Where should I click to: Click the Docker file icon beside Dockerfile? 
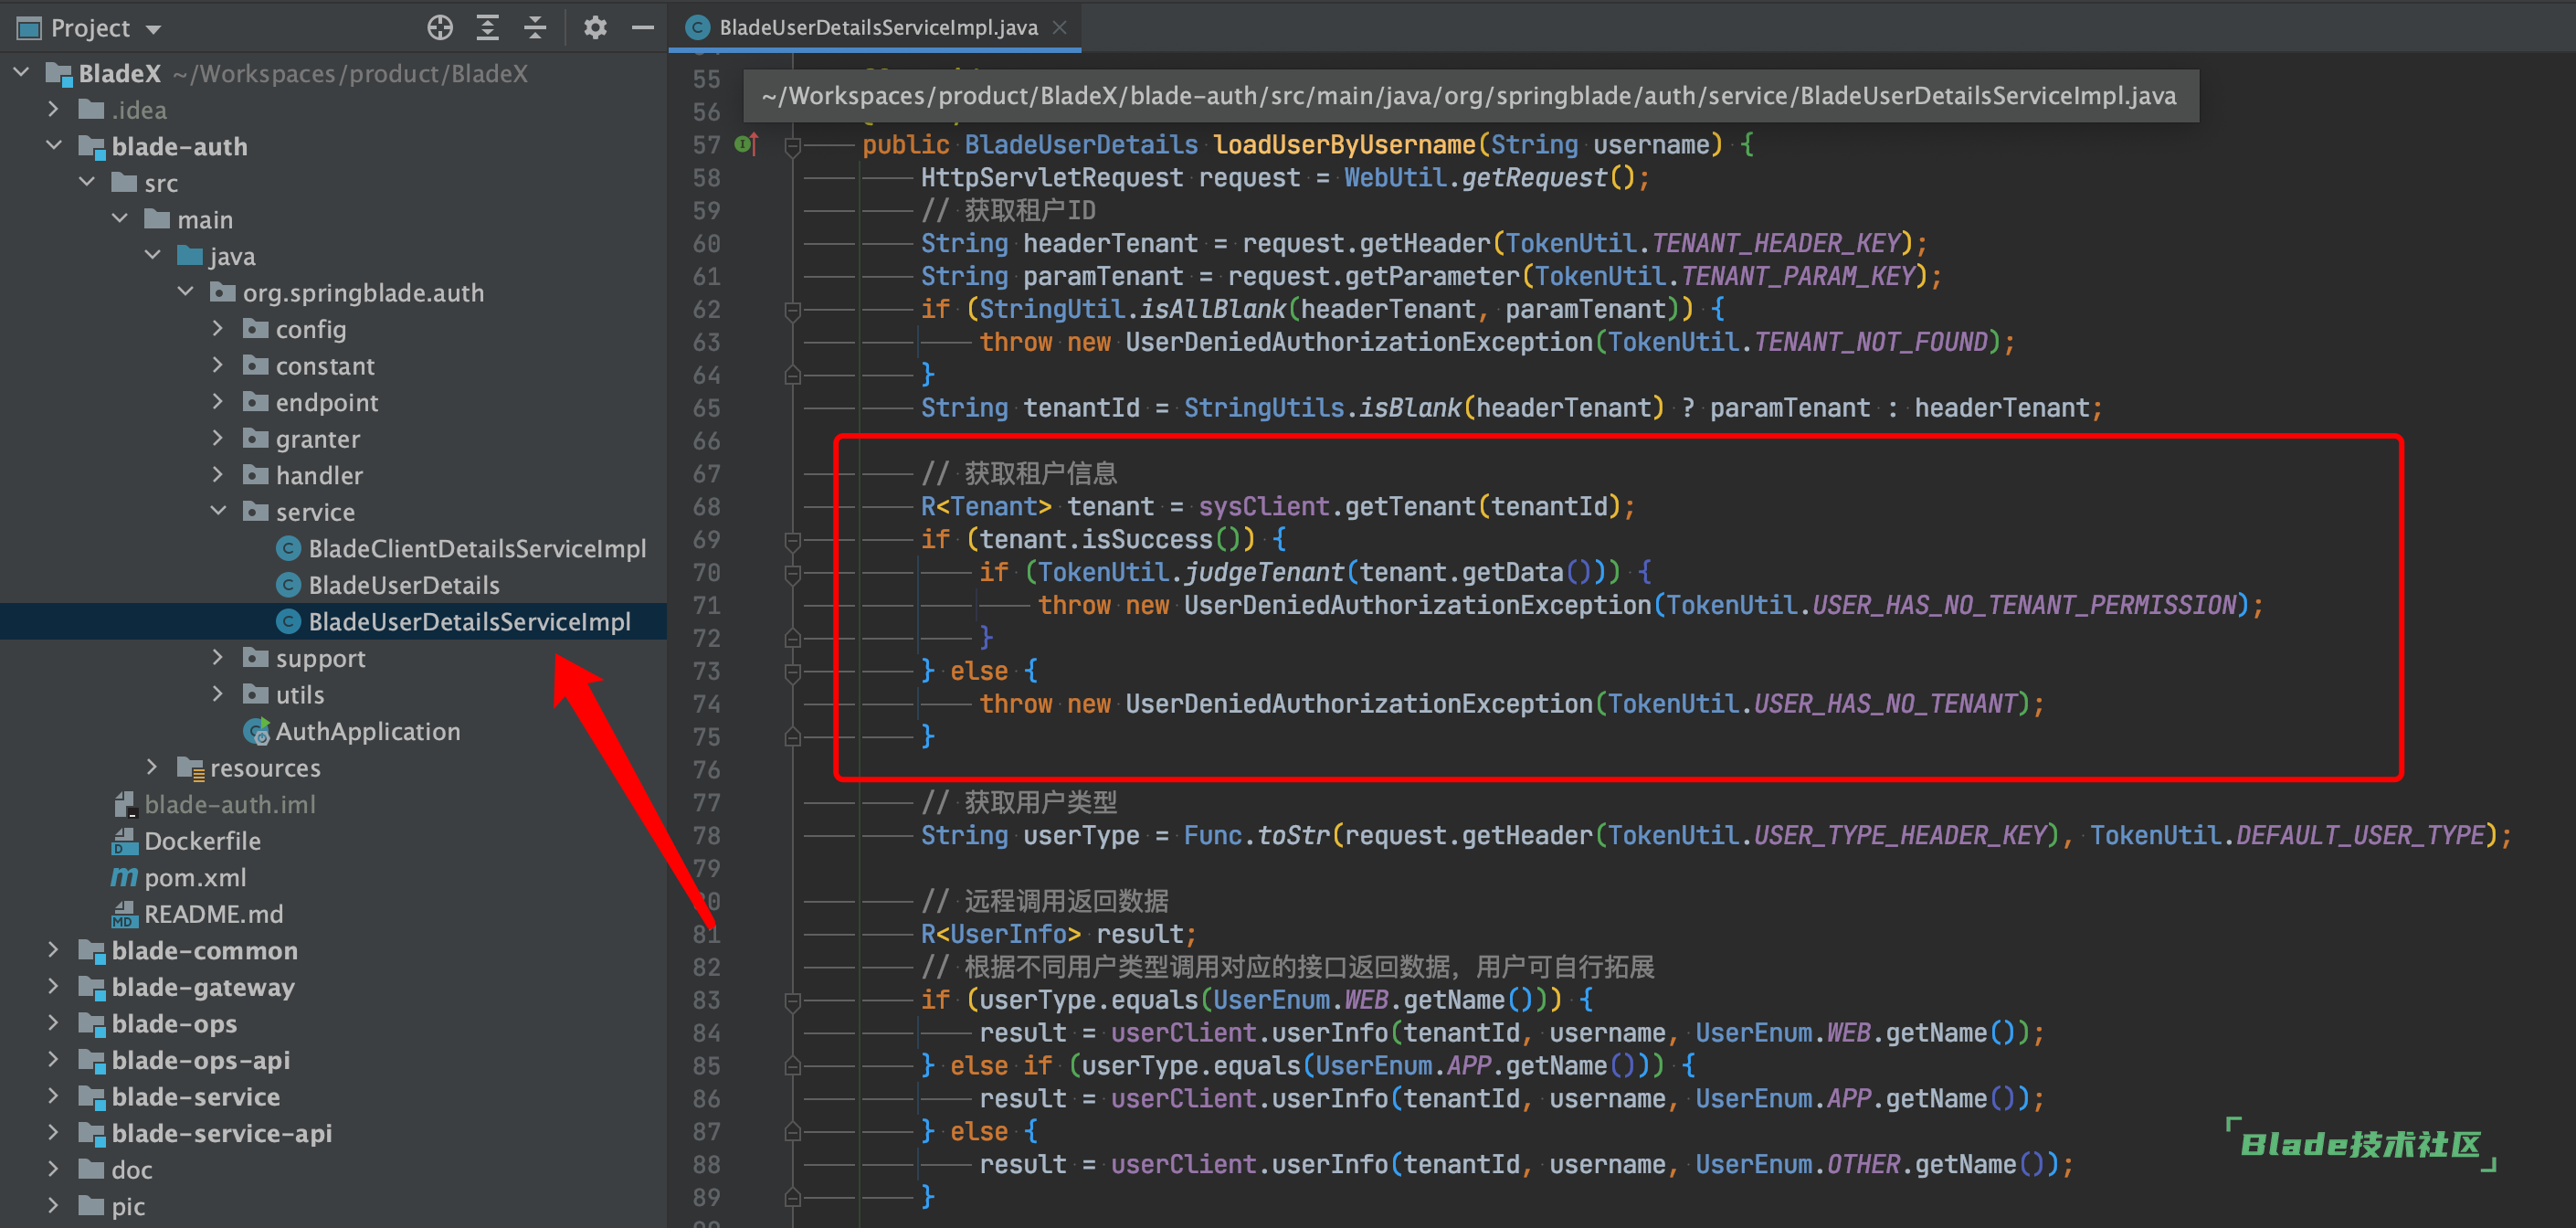[124, 840]
